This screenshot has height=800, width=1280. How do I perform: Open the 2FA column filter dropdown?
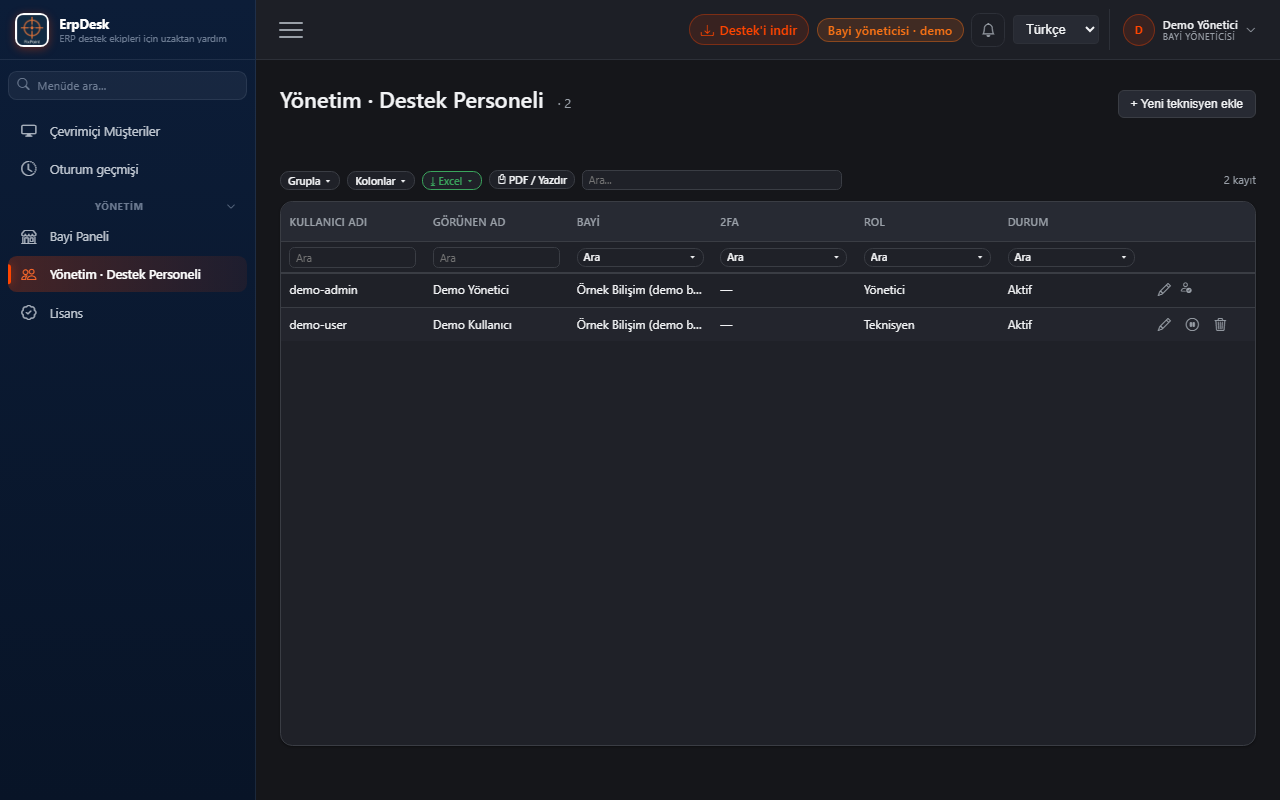click(783, 257)
